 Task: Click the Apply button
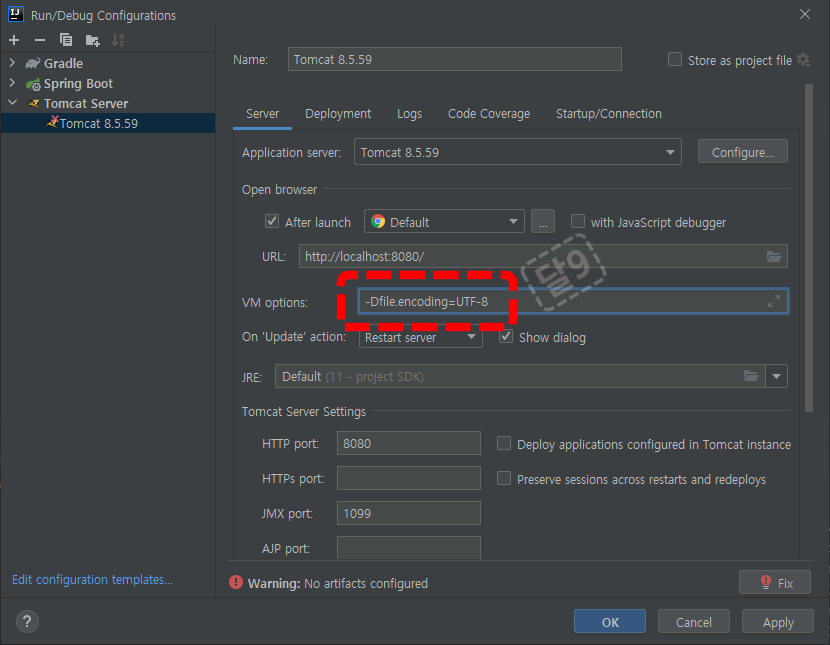(x=778, y=622)
